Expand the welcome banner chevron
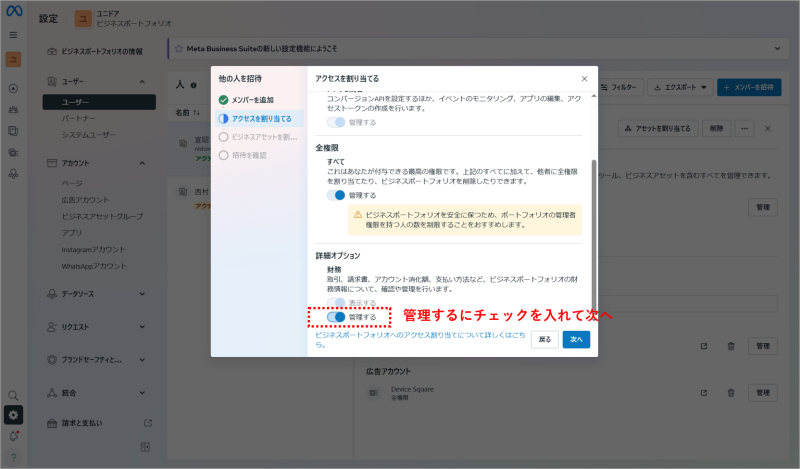This screenshot has width=800, height=469. click(x=777, y=48)
